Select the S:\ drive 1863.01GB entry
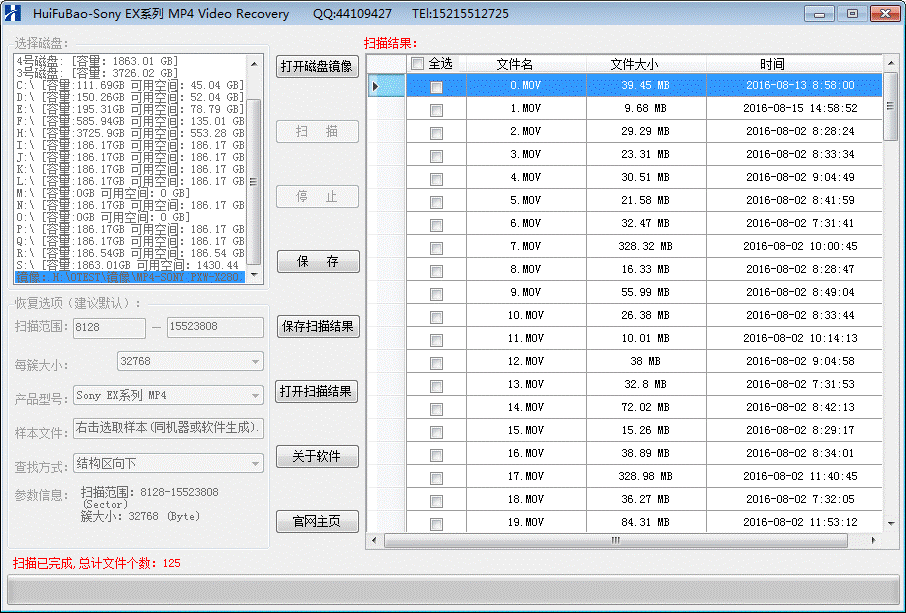This screenshot has height=613, width=906. click(131, 266)
